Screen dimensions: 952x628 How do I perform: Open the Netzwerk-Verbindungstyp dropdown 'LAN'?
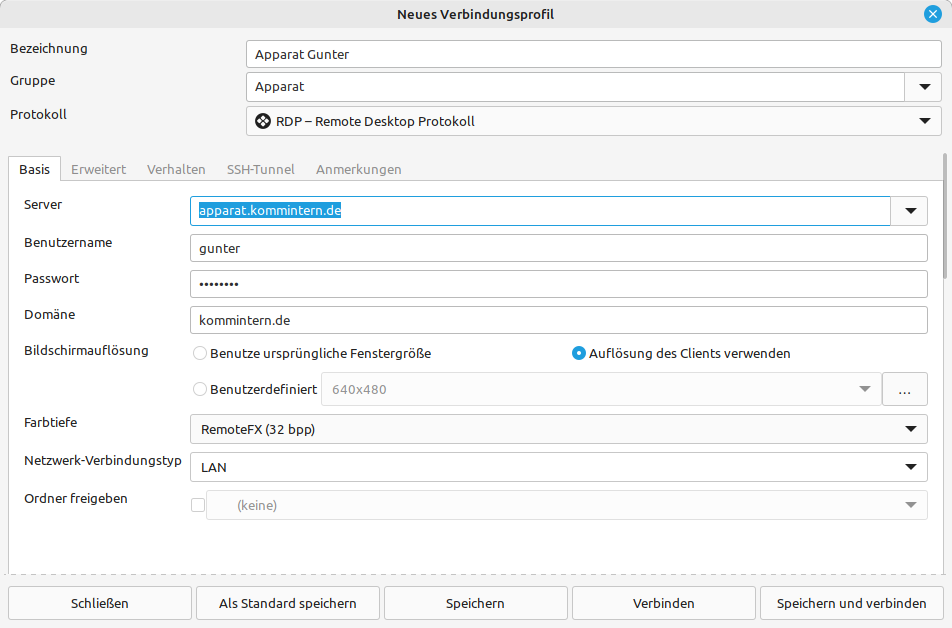[559, 468]
